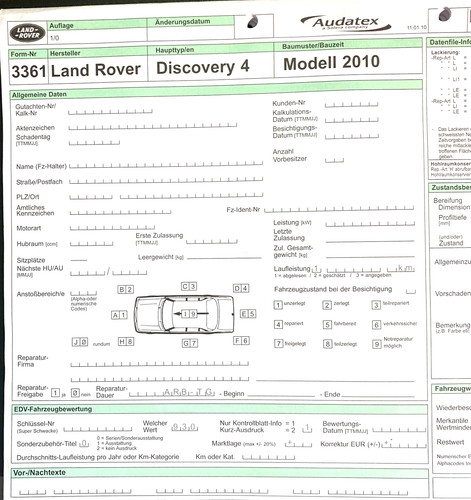Click the Besichtigungs-Datum field
Screen dimensions: 471x500
coord(352,136)
